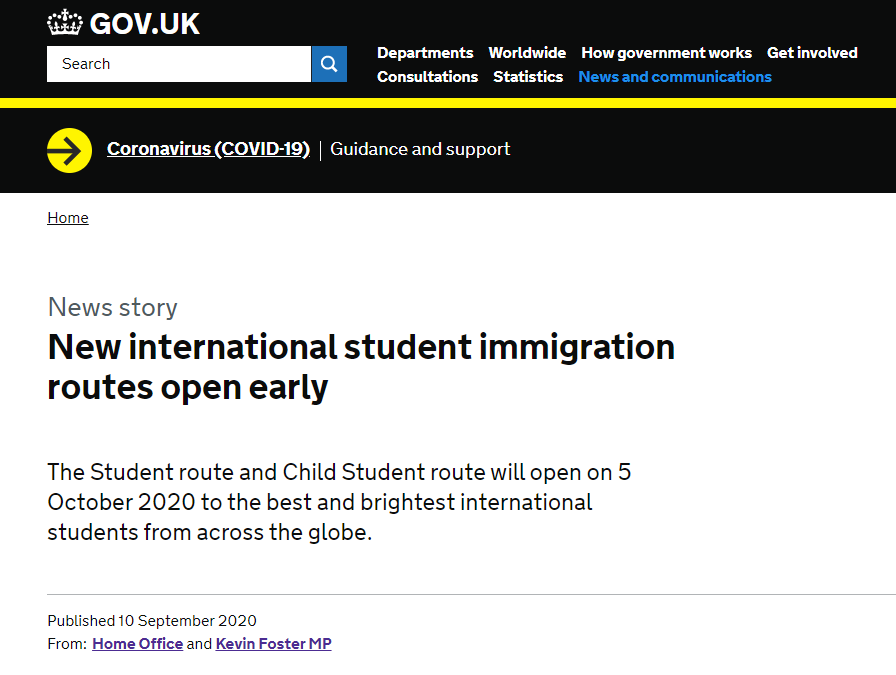Image resolution: width=896 pixels, height=675 pixels.
Task: Click the yellow arrow circle icon
Action: tap(69, 150)
